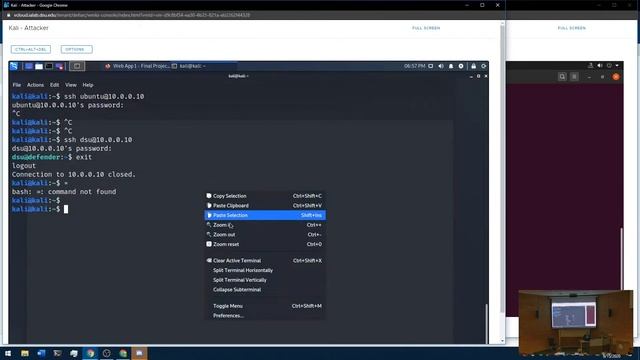Click "ssh dsu@10.0.0.10" command text
Image resolution: width=640 pixels, height=360 pixels.
(98, 140)
